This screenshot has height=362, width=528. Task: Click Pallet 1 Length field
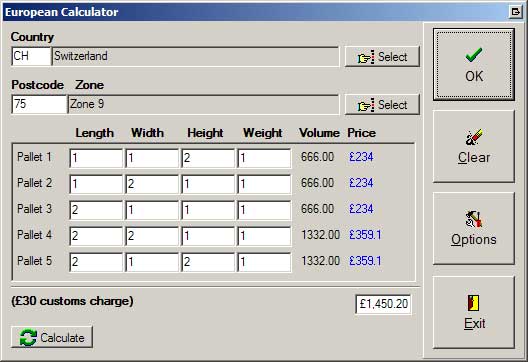[x=96, y=158]
